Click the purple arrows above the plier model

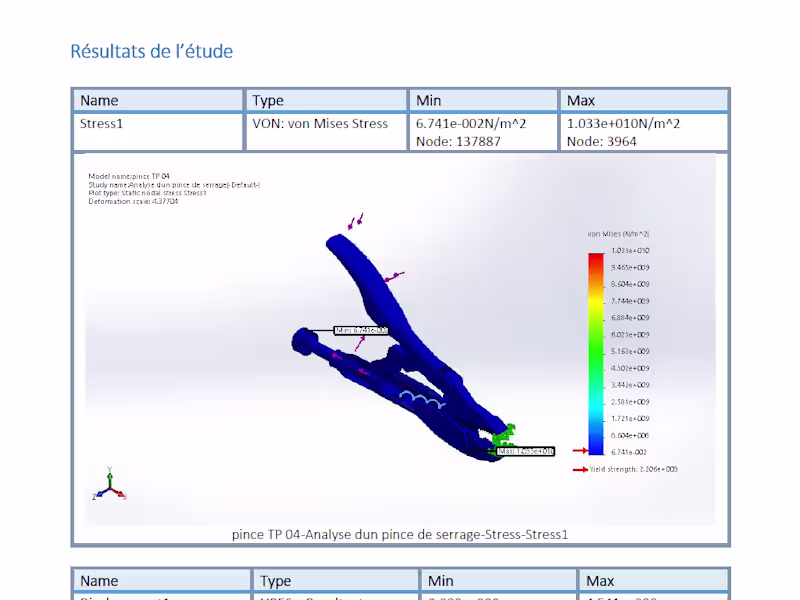(354, 220)
